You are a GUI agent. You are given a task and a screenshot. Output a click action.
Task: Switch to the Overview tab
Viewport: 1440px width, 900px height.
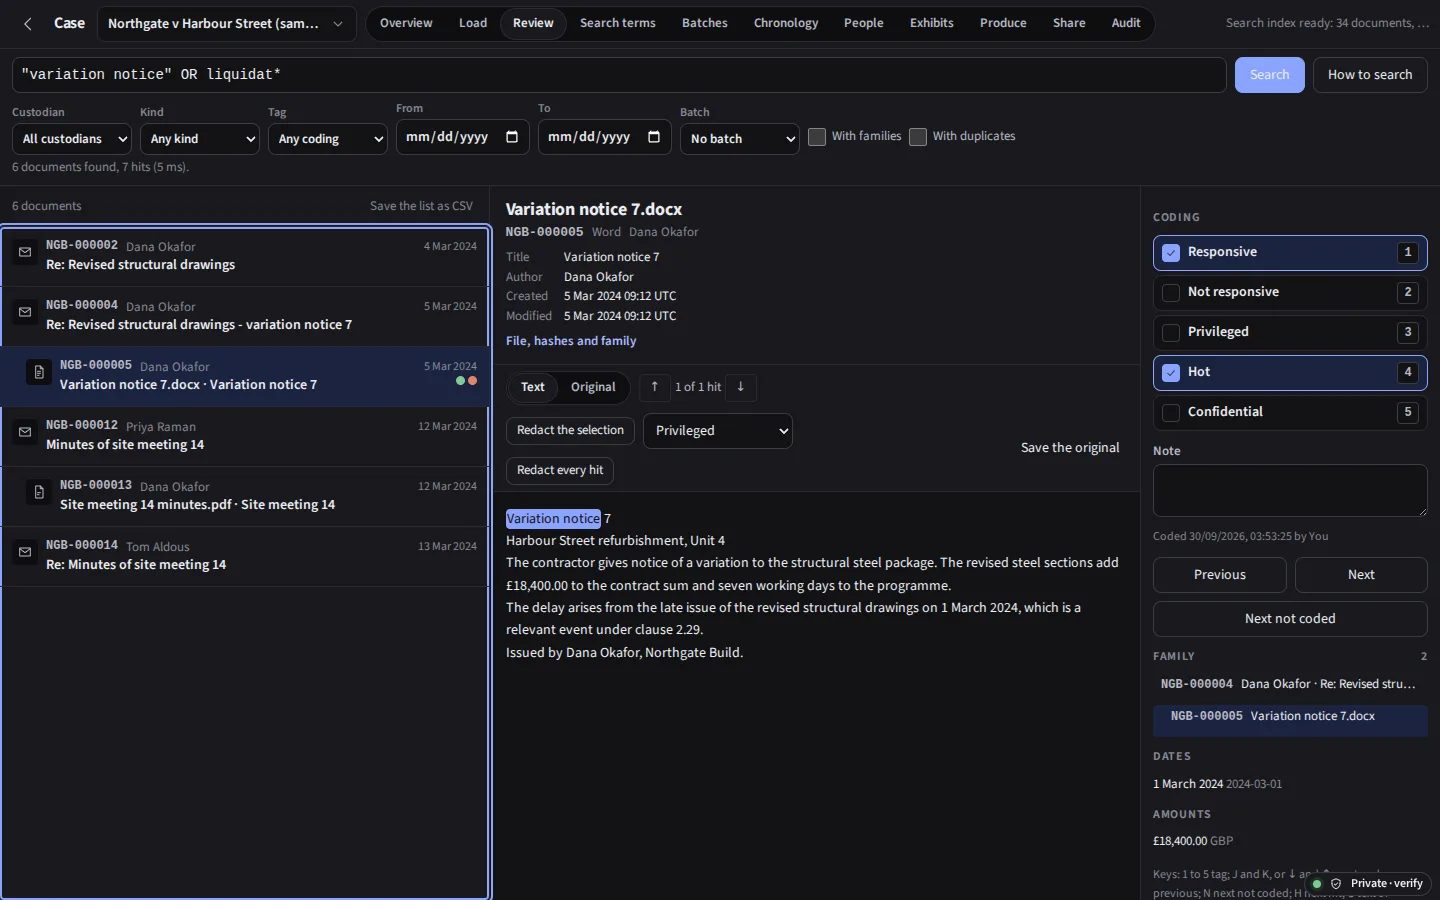406,23
